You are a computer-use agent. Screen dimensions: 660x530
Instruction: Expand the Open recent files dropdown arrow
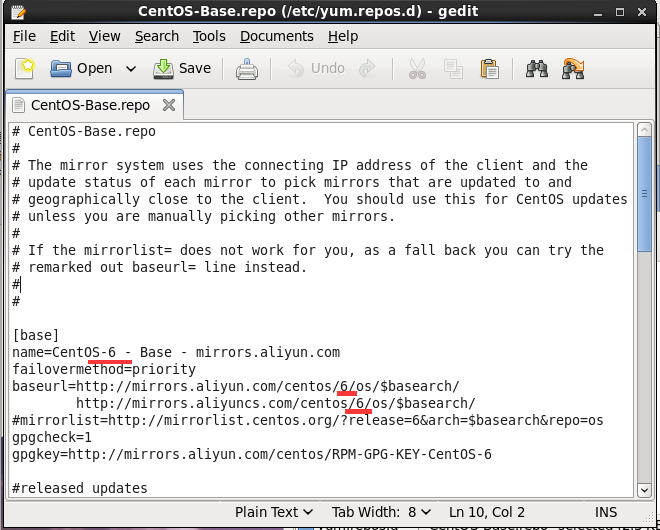[x=131, y=69]
